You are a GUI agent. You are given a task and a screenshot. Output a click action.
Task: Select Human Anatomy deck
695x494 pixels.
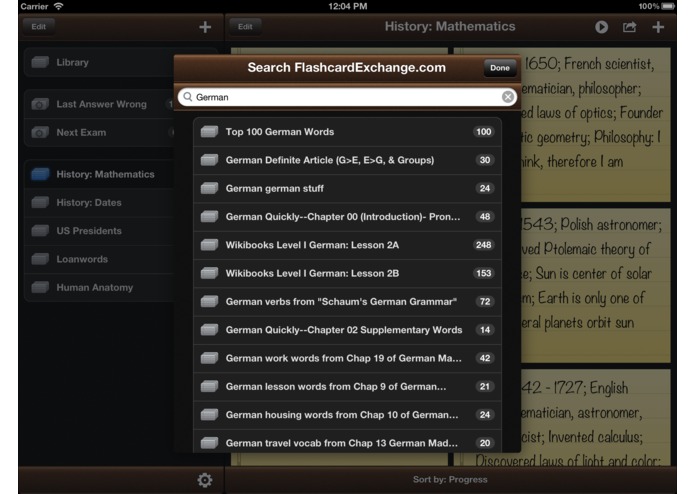pyautogui.click(x=100, y=288)
